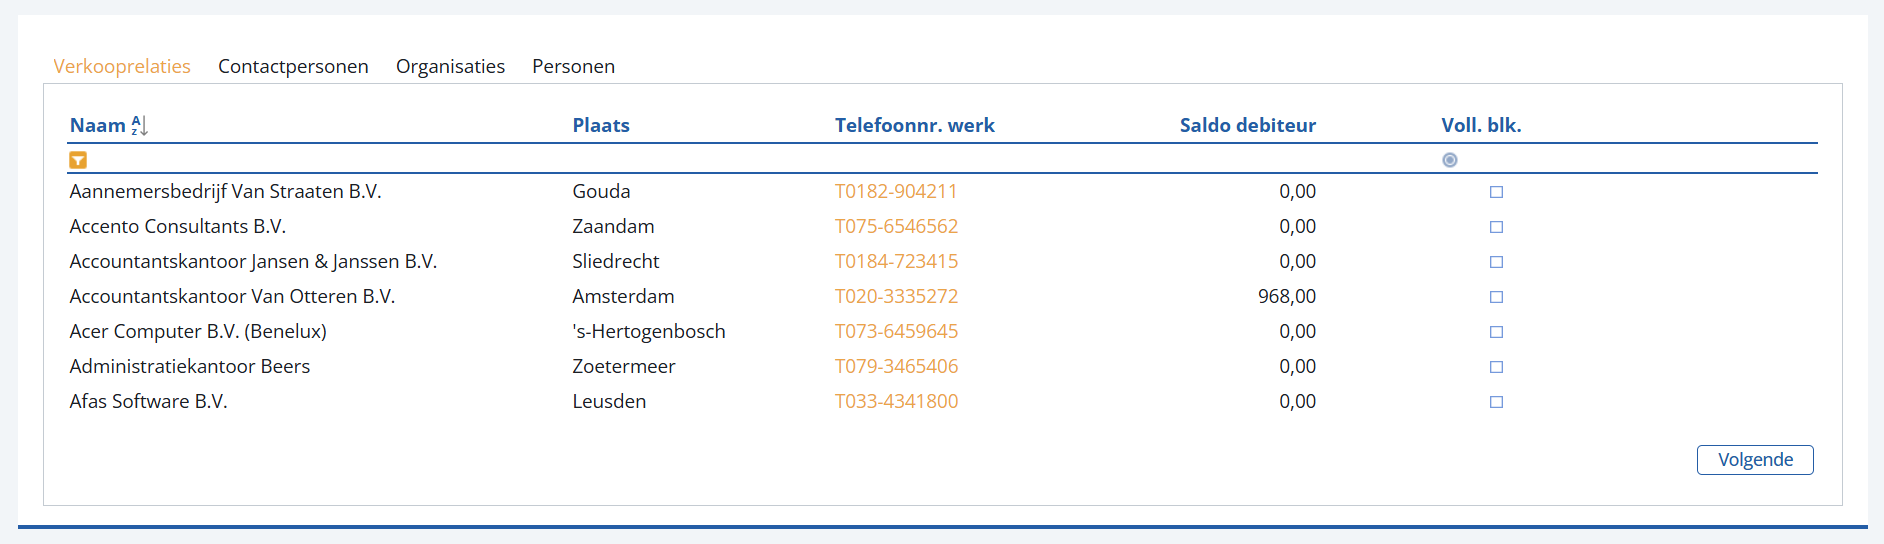Click the Volgende button
Screen dimensions: 1884x544
pyautogui.click(x=1755, y=460)
